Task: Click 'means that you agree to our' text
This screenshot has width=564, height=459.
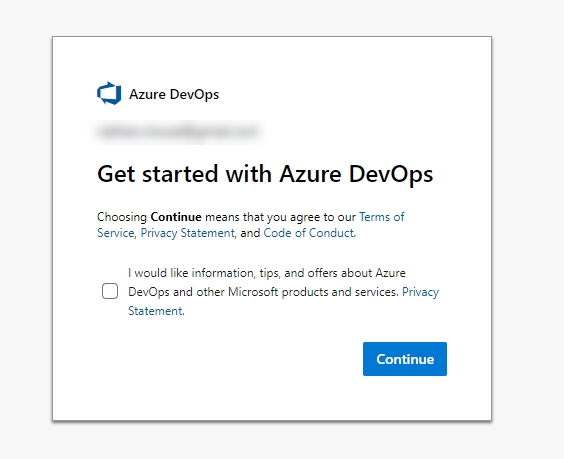Action: 280,217
